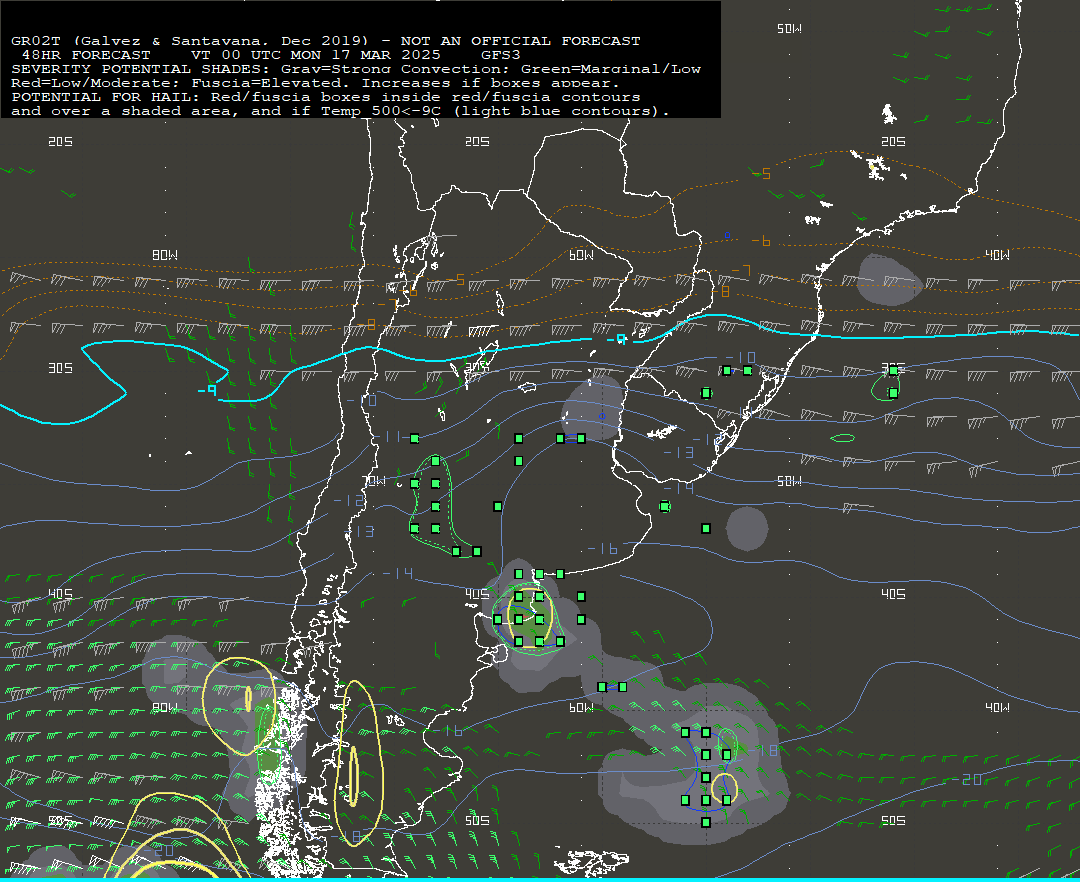The width and height of the screenshot is (1080, 882).
Task: Select 'Increases if boxes appear.' note
Action: tap(491, 83)
